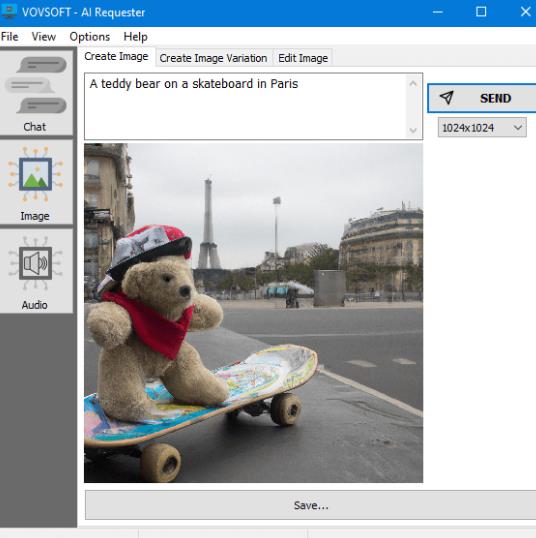536x538 pixels.
Task: Click the Save... button
Action: coord(311,505)
